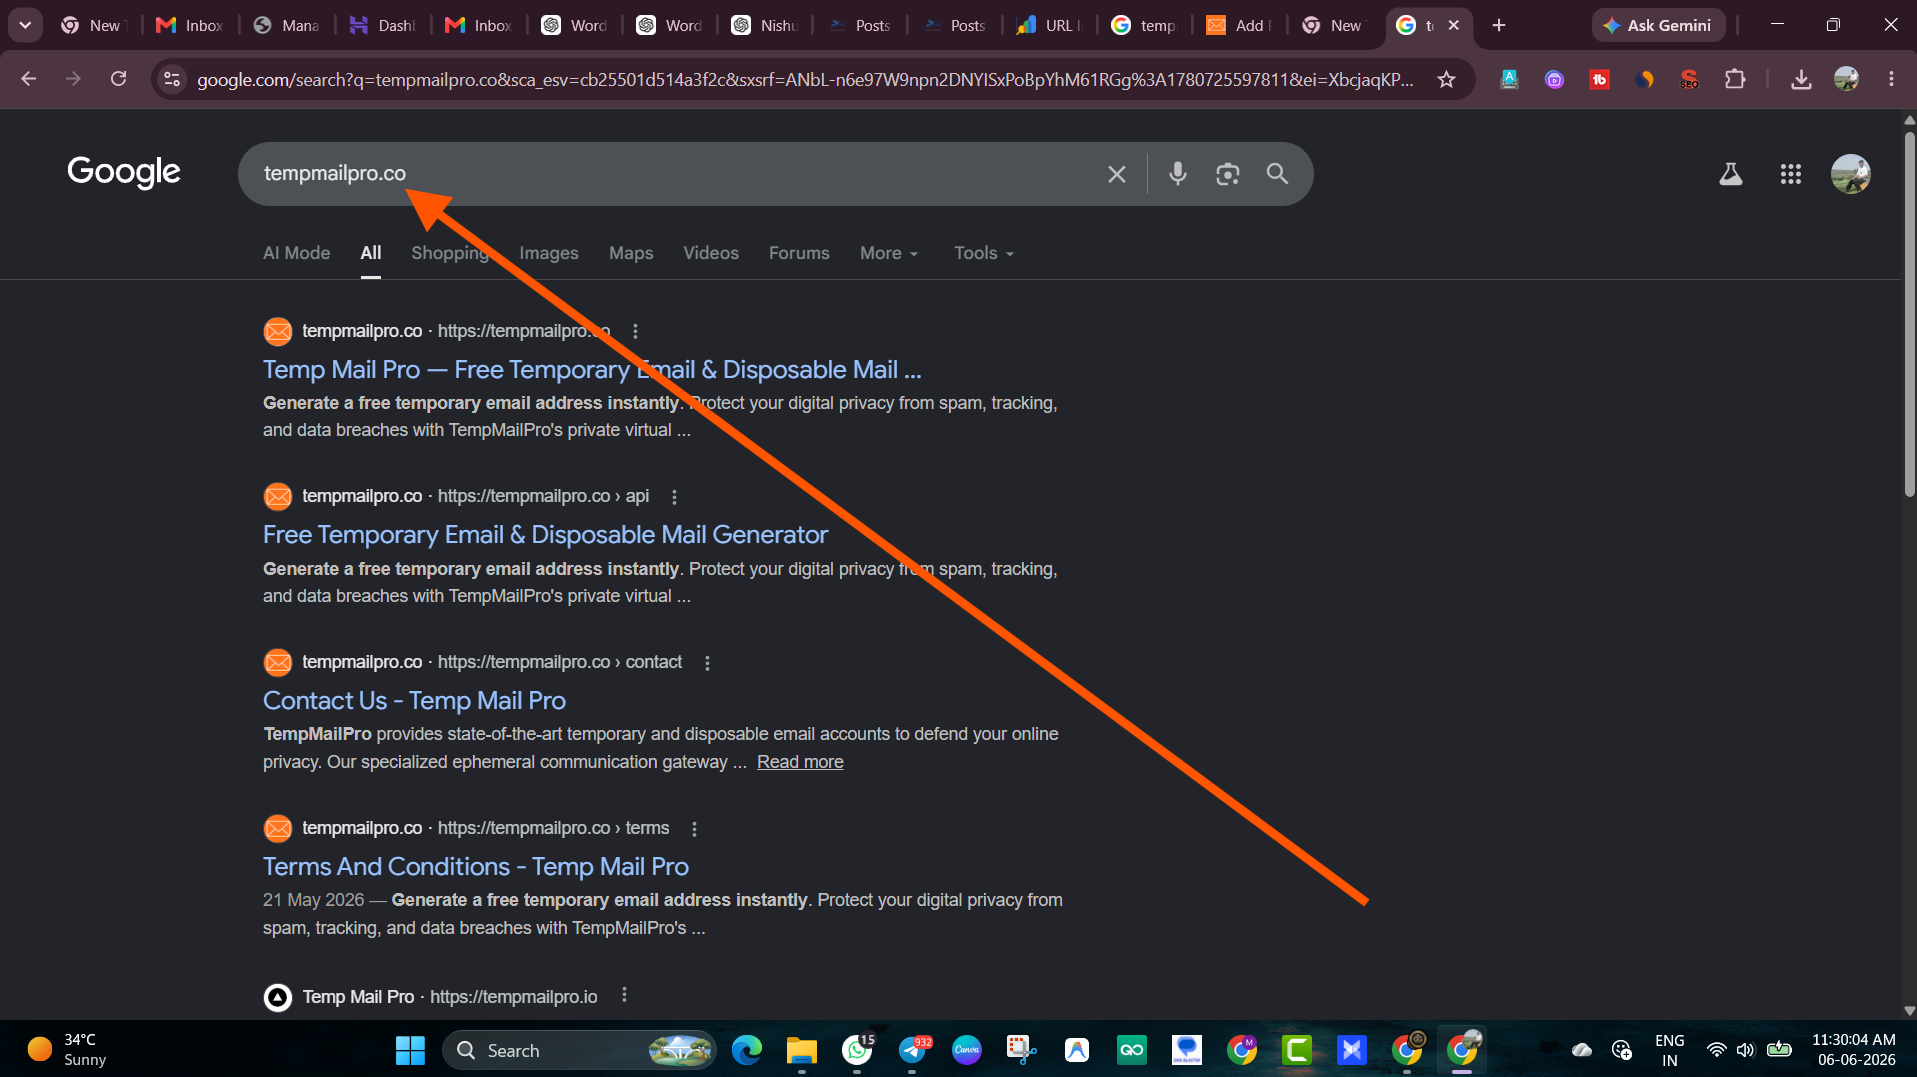The image size is (1917, 1077).
Task: Select the Forums results tab
Action: point(799,253)
